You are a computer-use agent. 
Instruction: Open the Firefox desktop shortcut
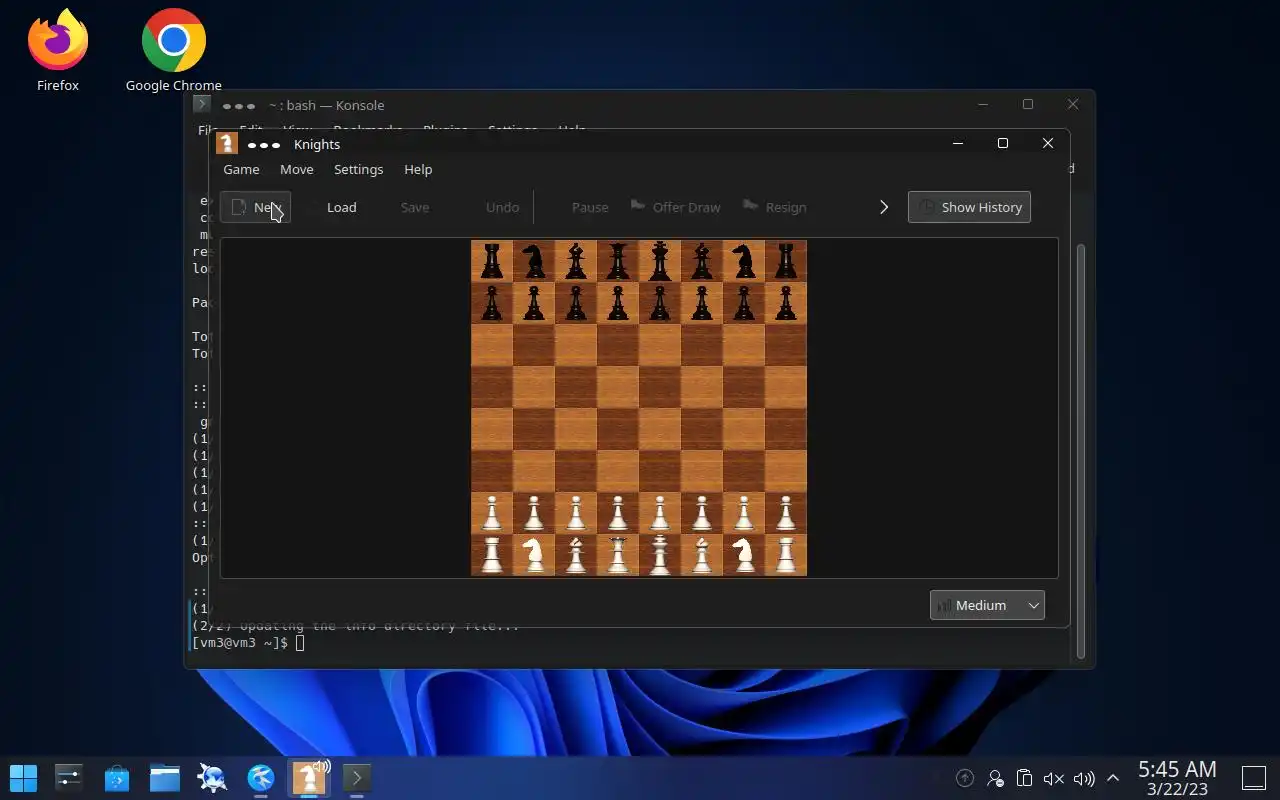(x=57, y=50)
